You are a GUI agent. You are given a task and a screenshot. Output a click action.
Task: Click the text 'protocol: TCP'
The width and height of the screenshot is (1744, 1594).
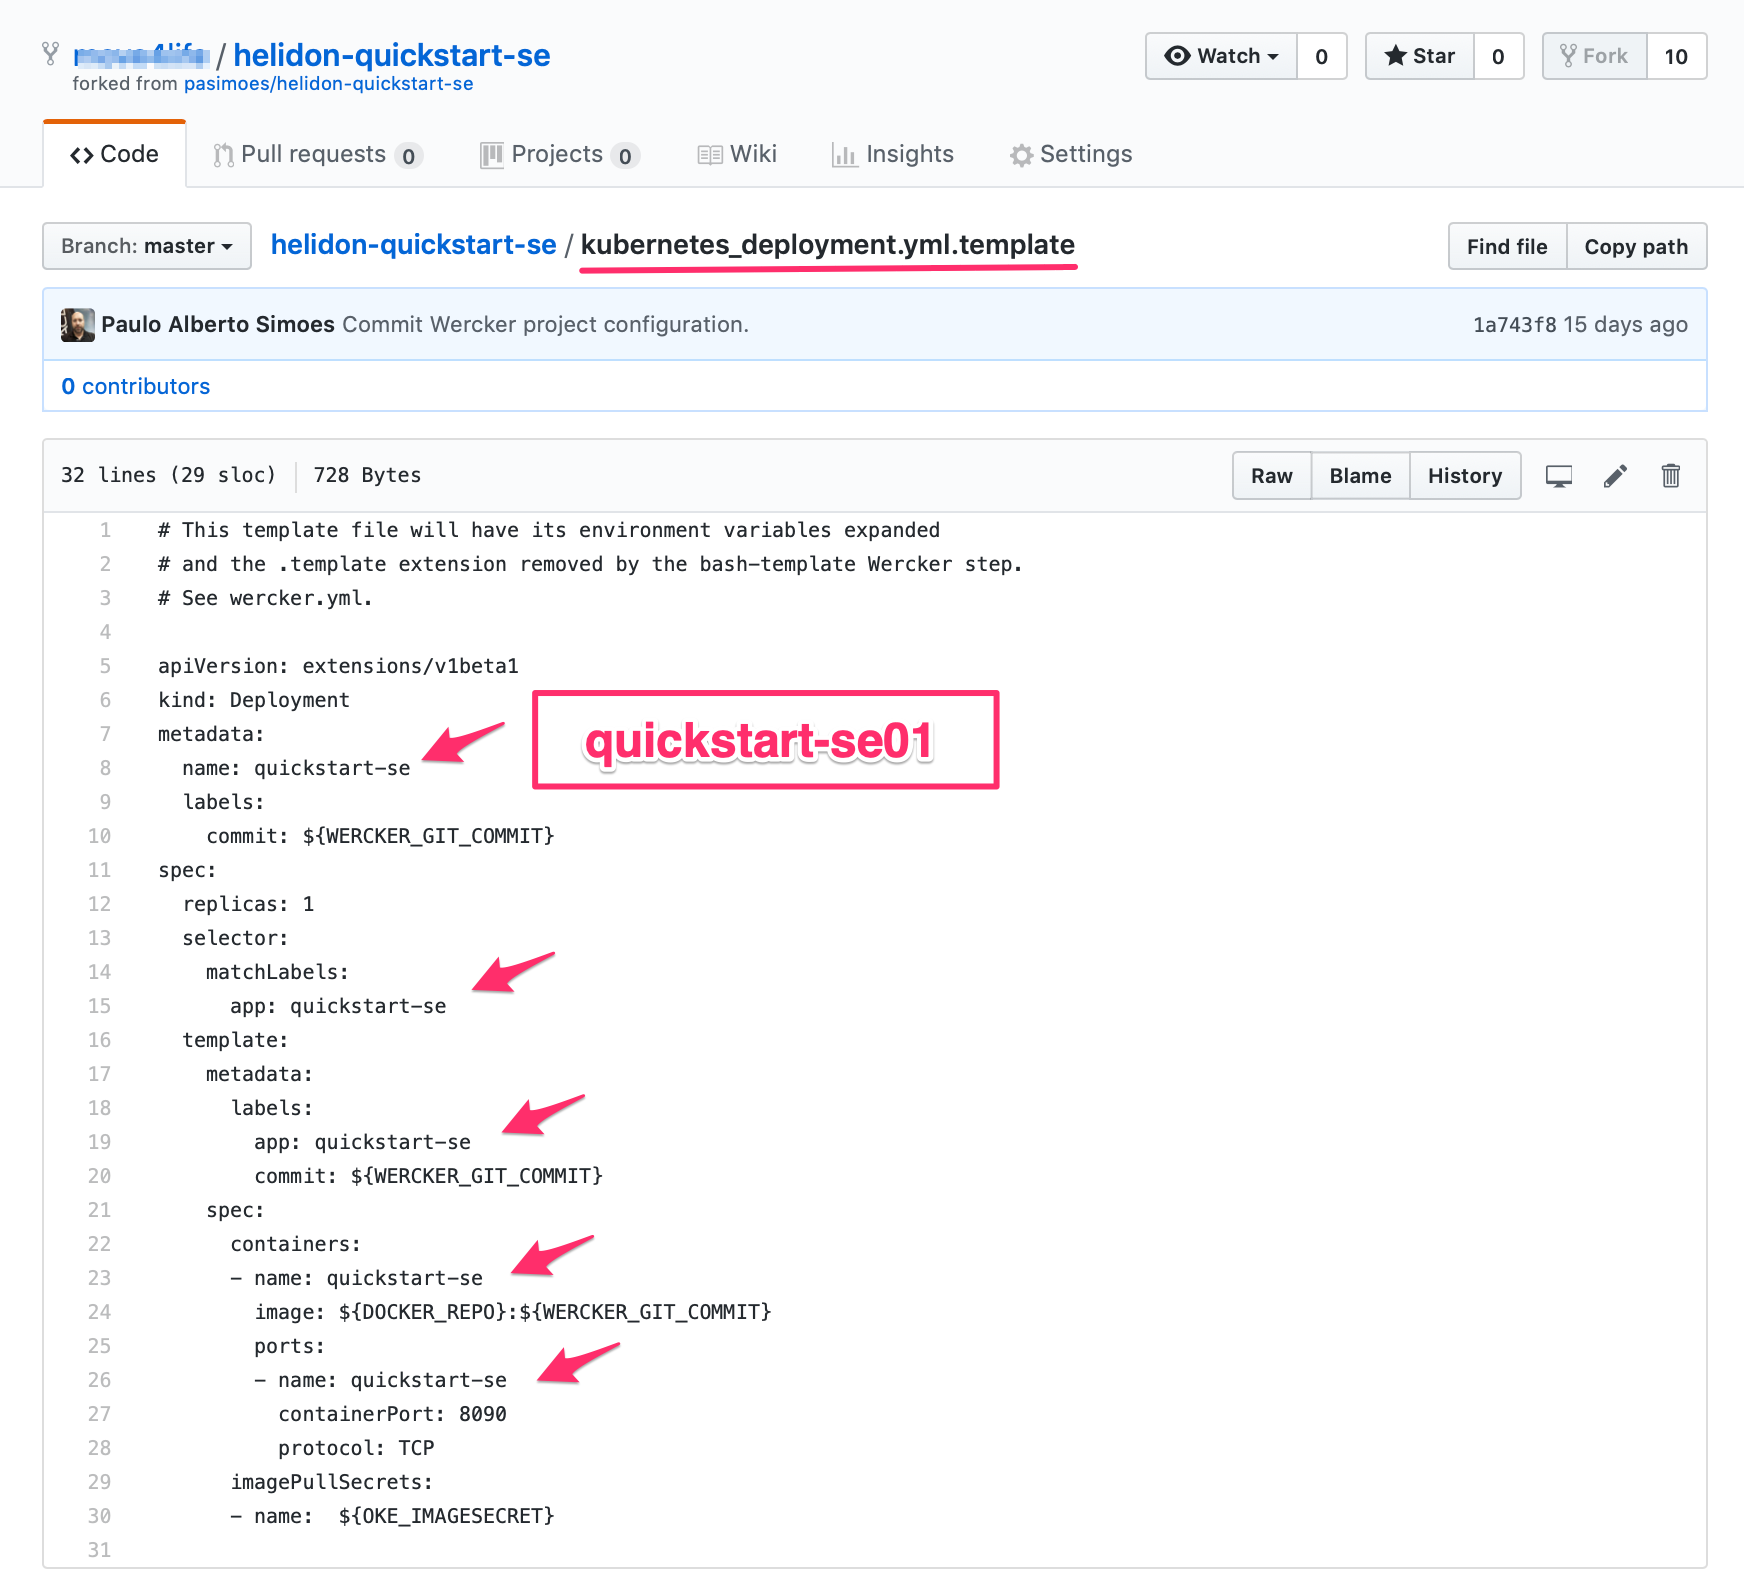click(356, 1448)
